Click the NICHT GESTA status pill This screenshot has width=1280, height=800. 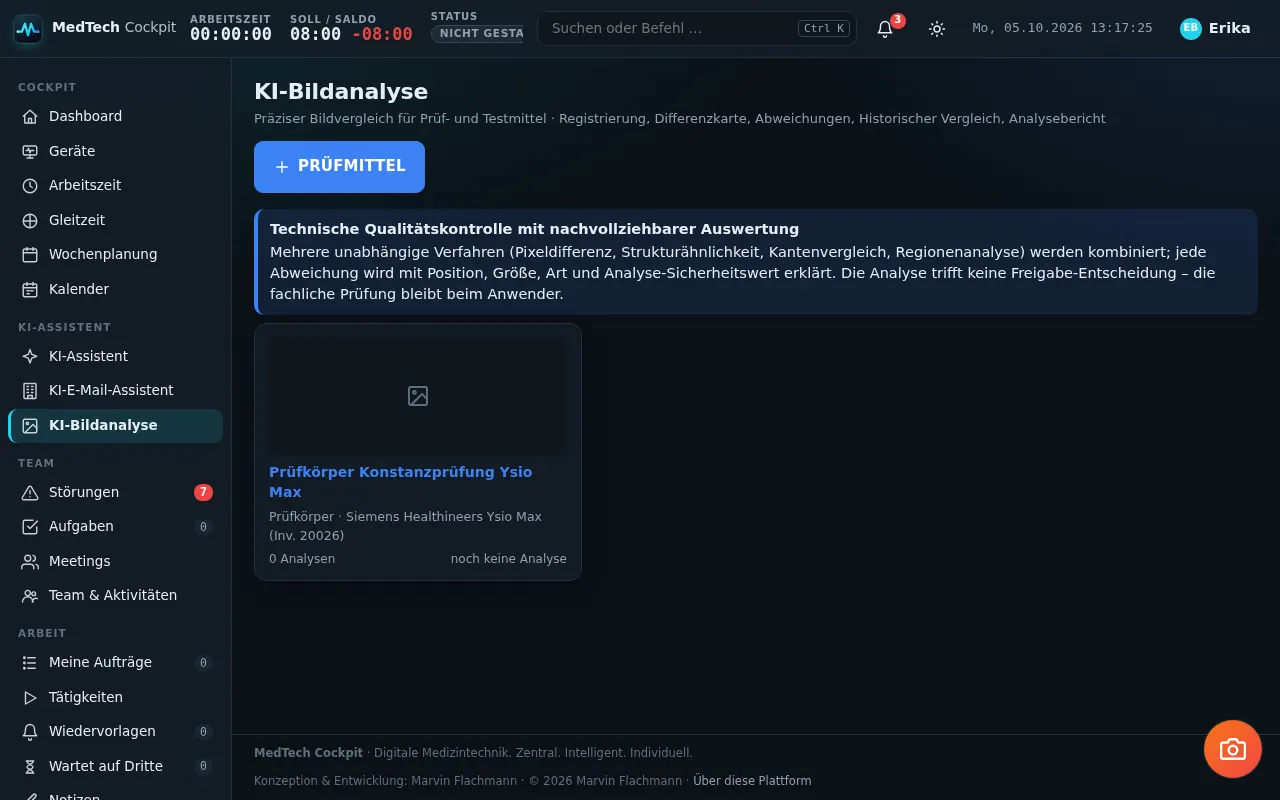point(477,34)
